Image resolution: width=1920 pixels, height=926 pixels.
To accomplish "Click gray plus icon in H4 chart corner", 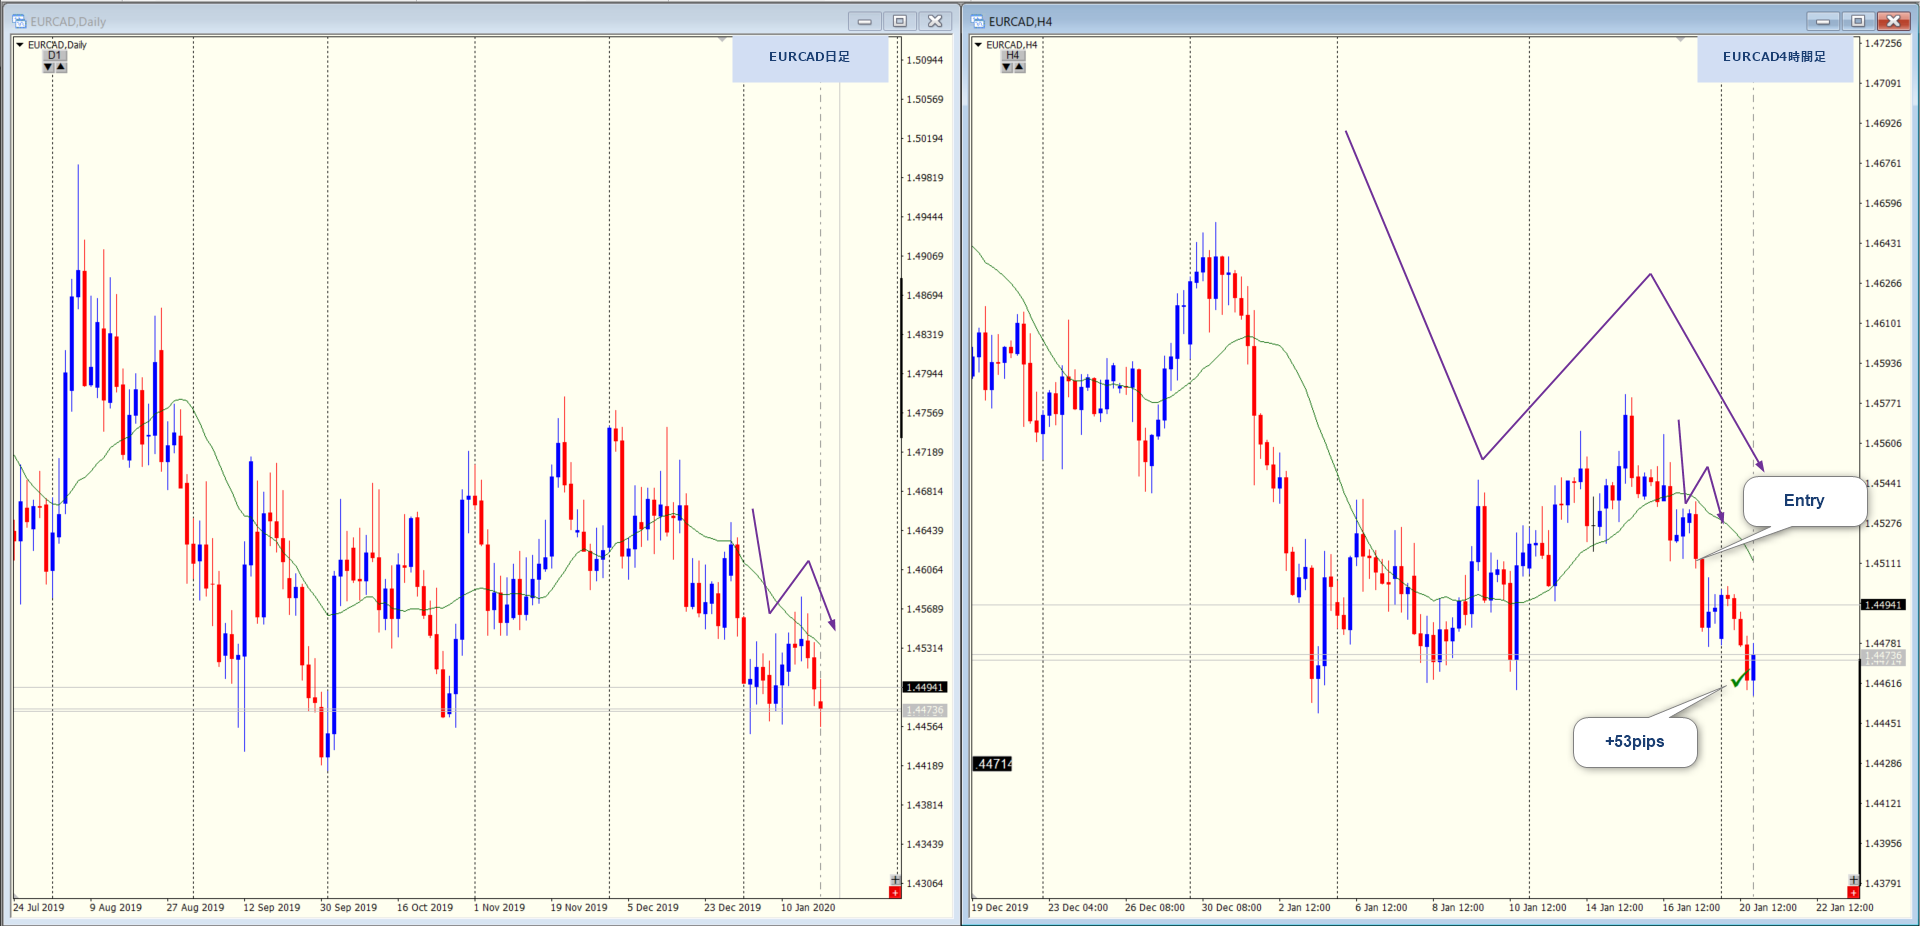I will [1853, 880].
